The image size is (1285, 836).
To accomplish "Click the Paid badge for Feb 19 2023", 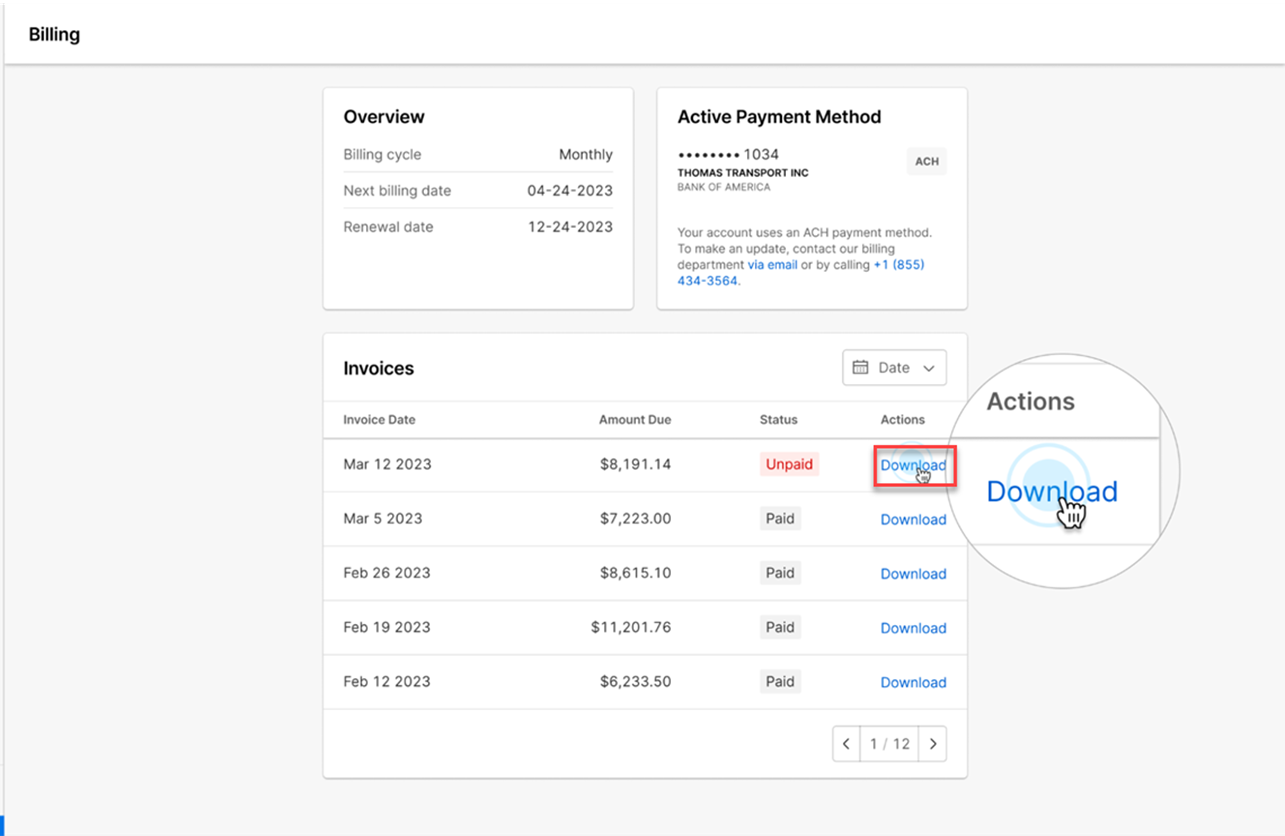I will 780,627.
